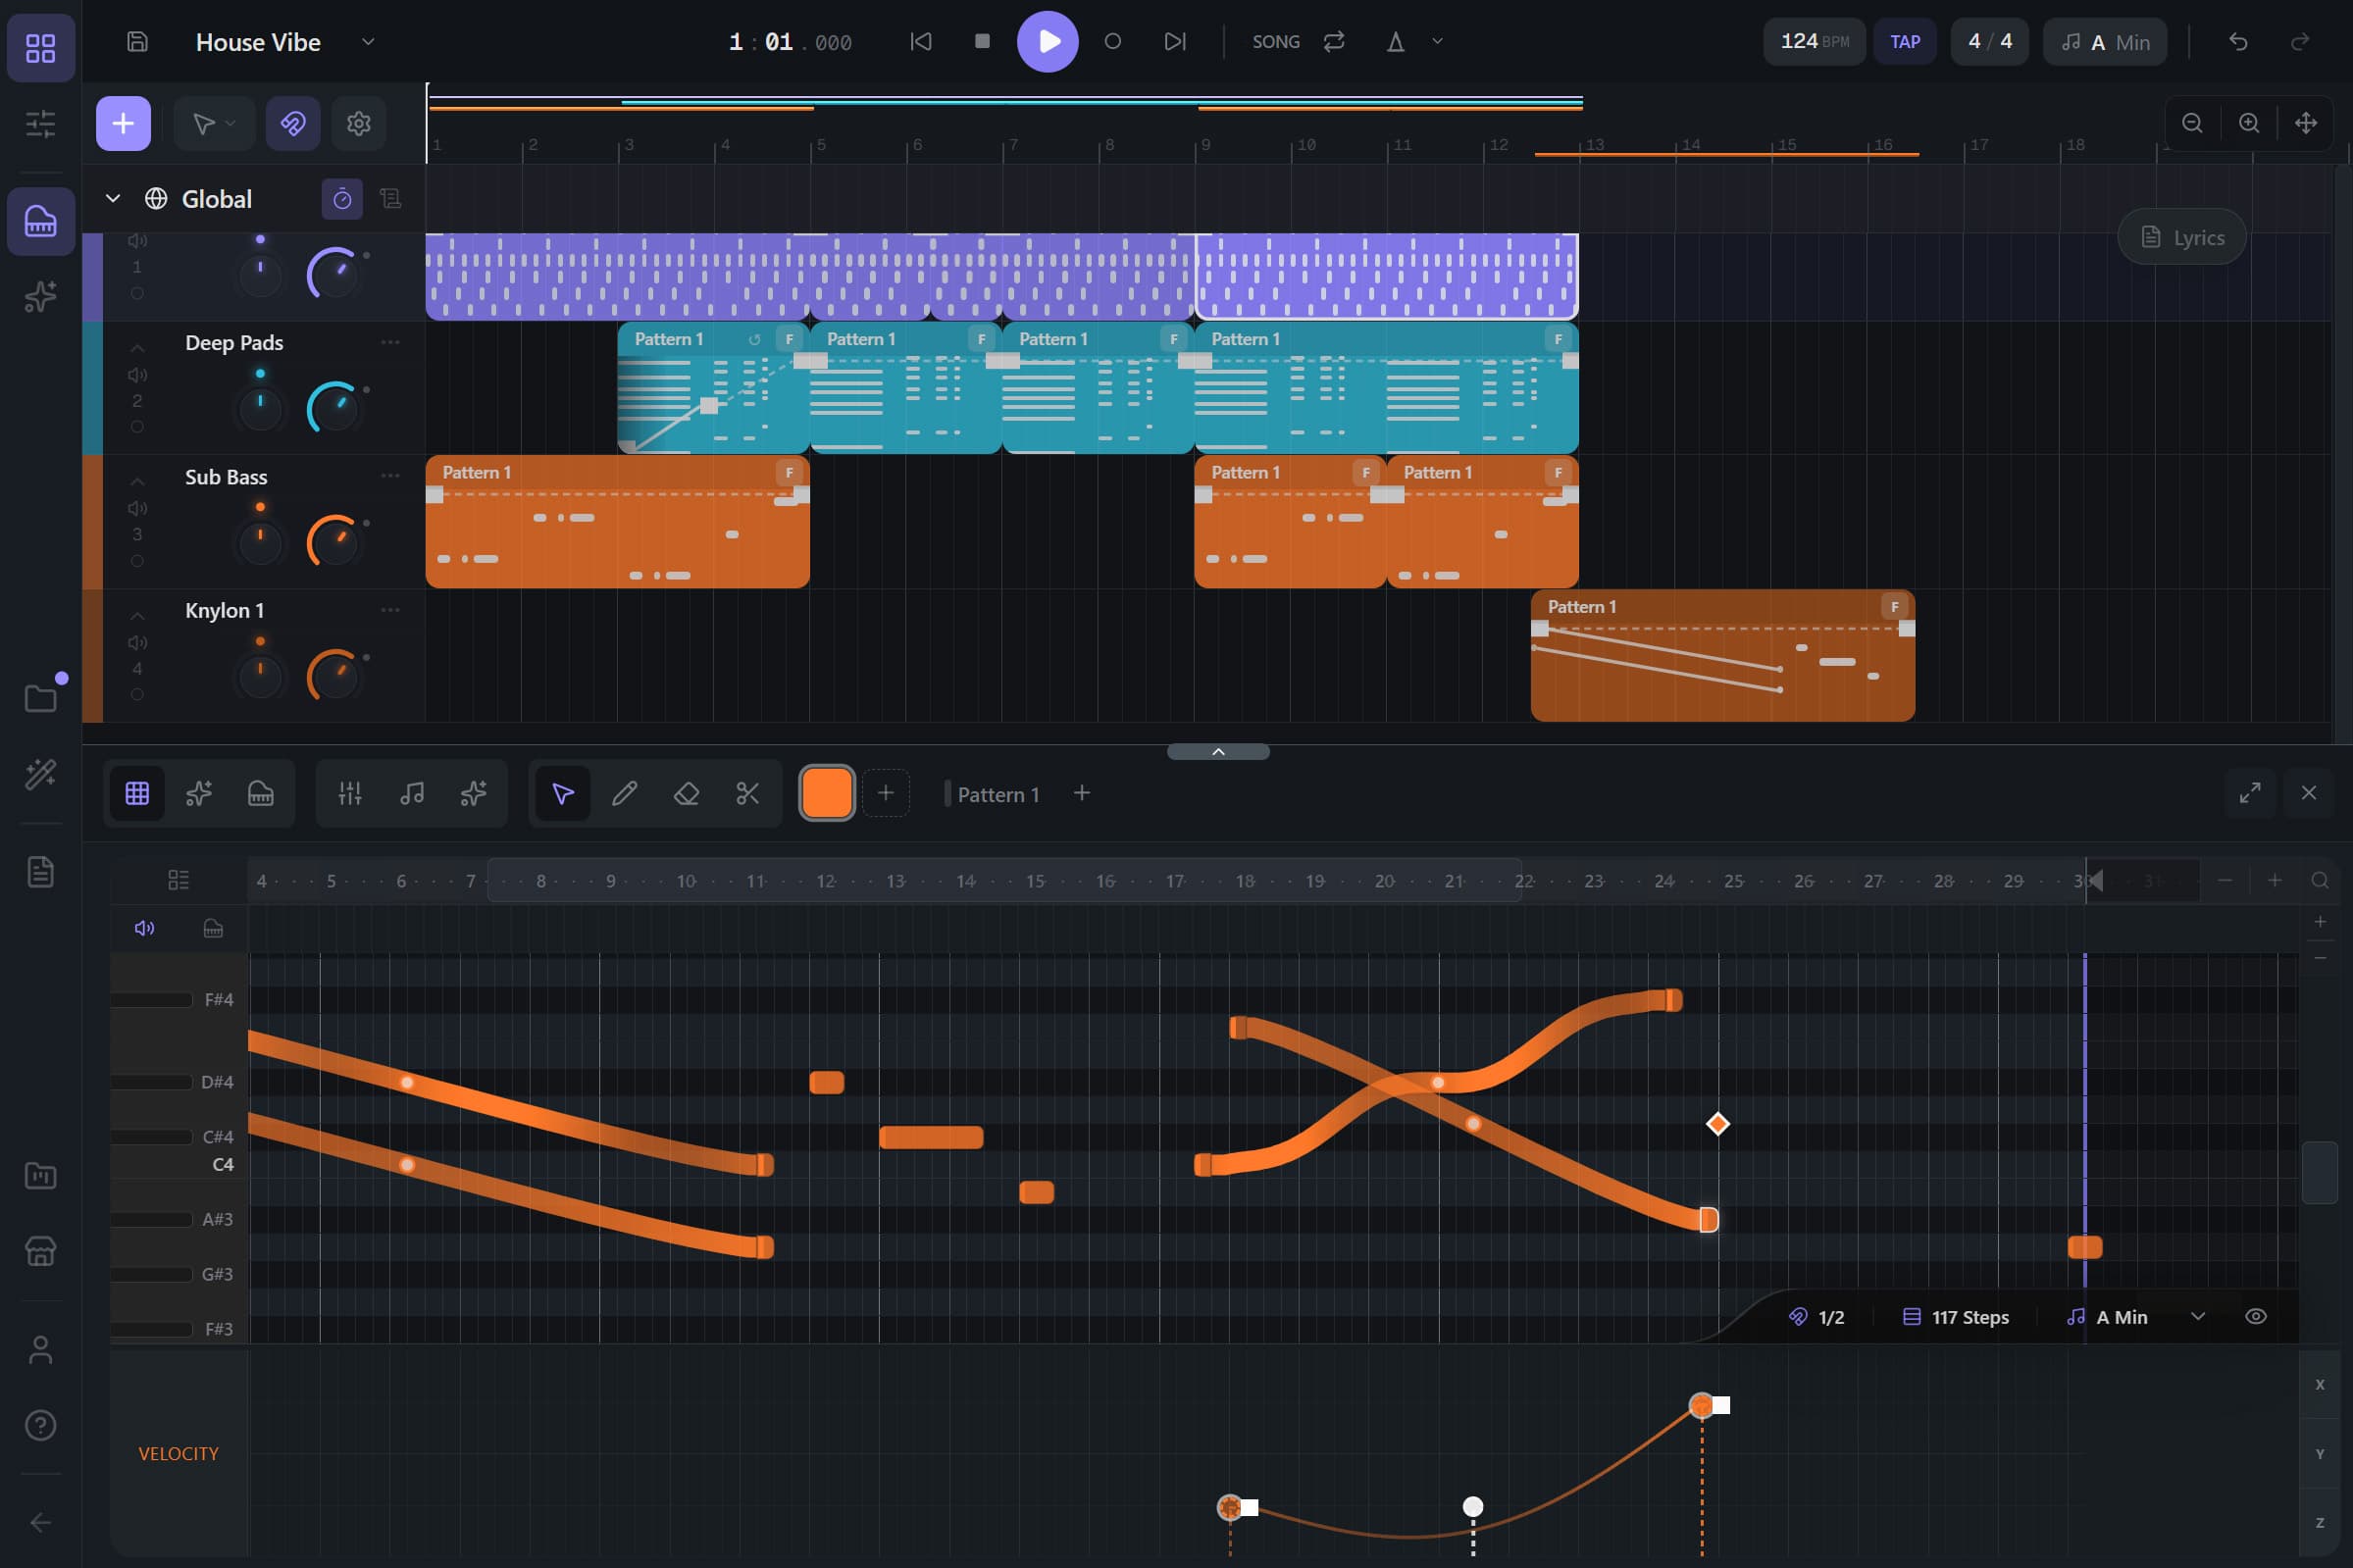Image resolution: width=2353 pixels, height=1568 pixels.
Task: Save the House Vibe project
Action: point(136,41)
